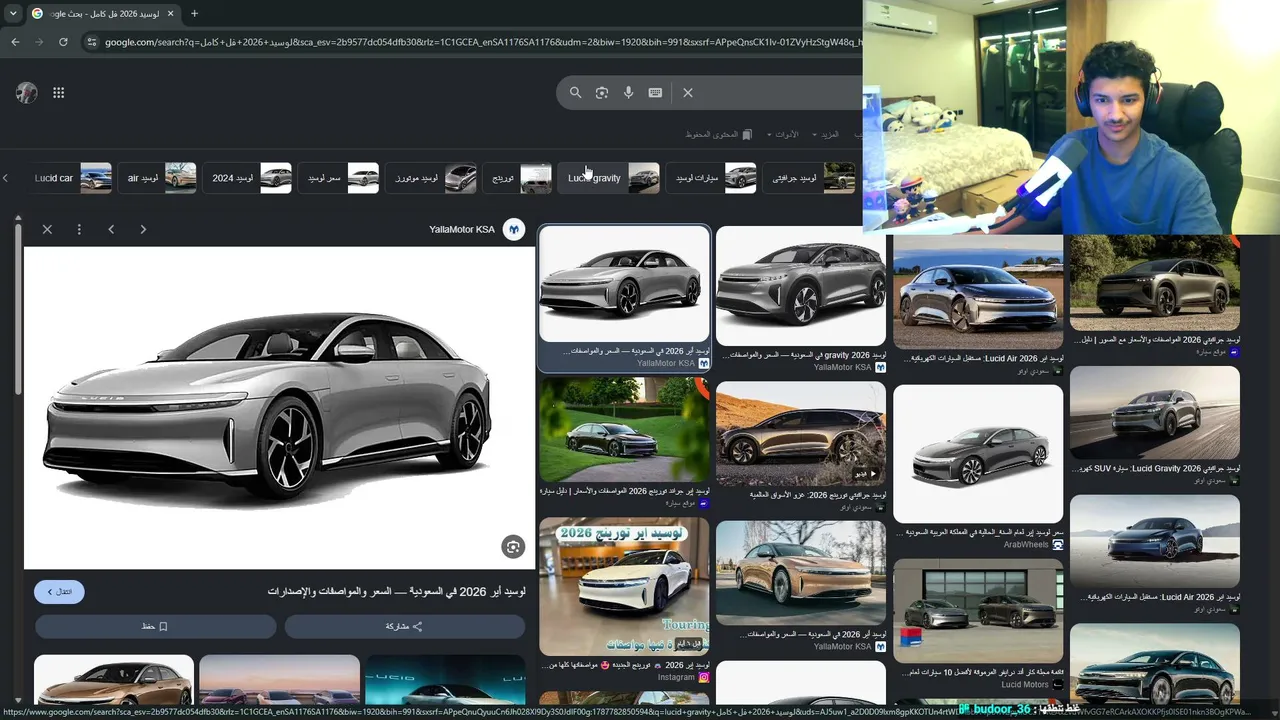
Task: Open the large silver Lucid Air preview image
Action: (x=279, y=408)
